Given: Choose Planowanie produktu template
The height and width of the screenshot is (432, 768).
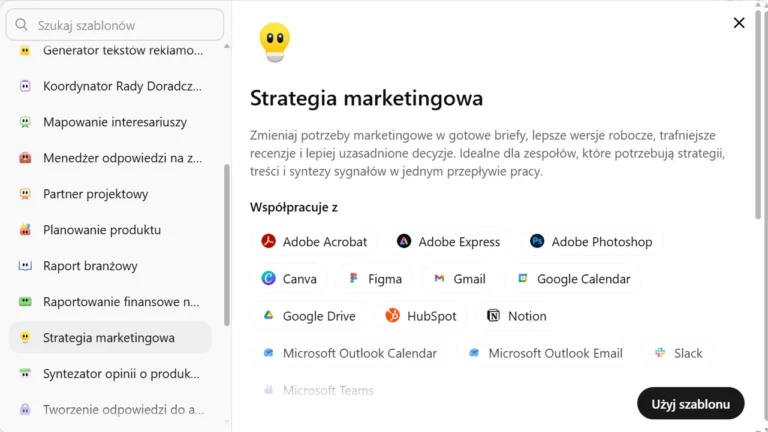Looking at the screenshot, I should coord(111,230).
